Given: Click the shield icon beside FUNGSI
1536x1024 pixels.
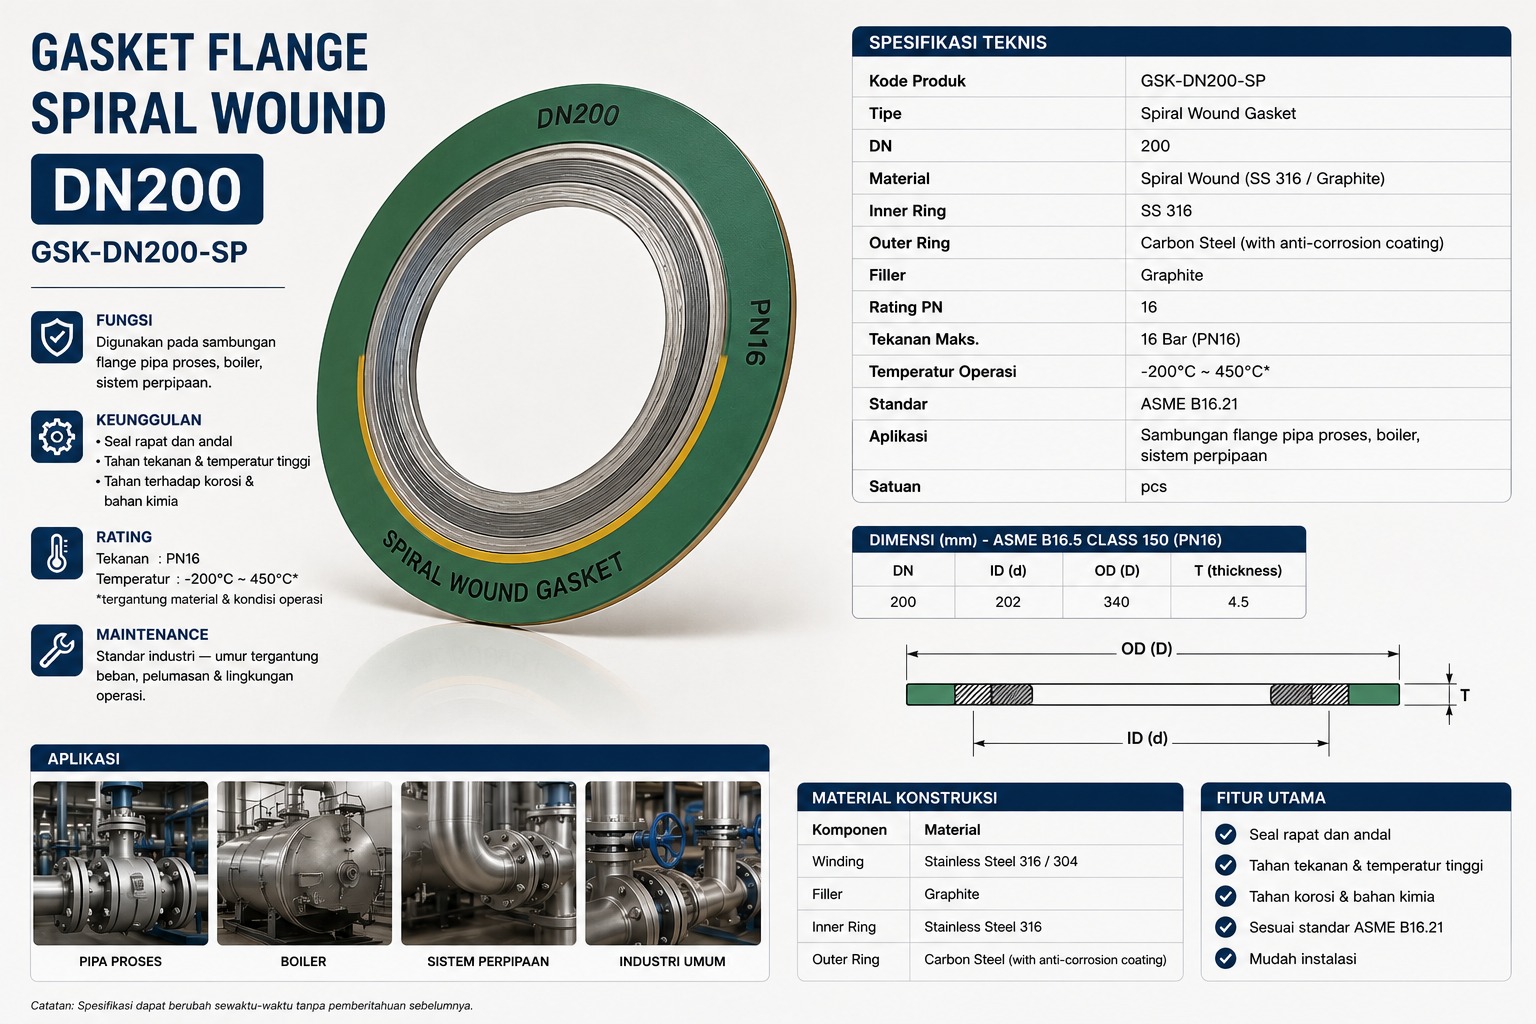Looking at the screenshot, I should point(57,337).
